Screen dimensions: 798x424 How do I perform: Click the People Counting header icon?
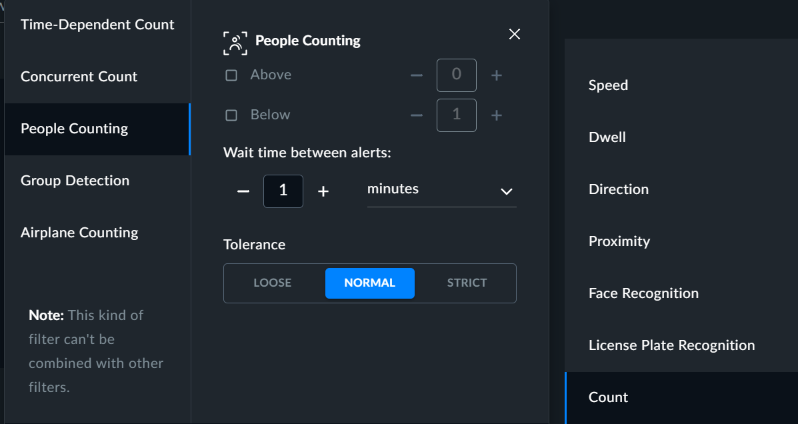[x=235, y=43]
